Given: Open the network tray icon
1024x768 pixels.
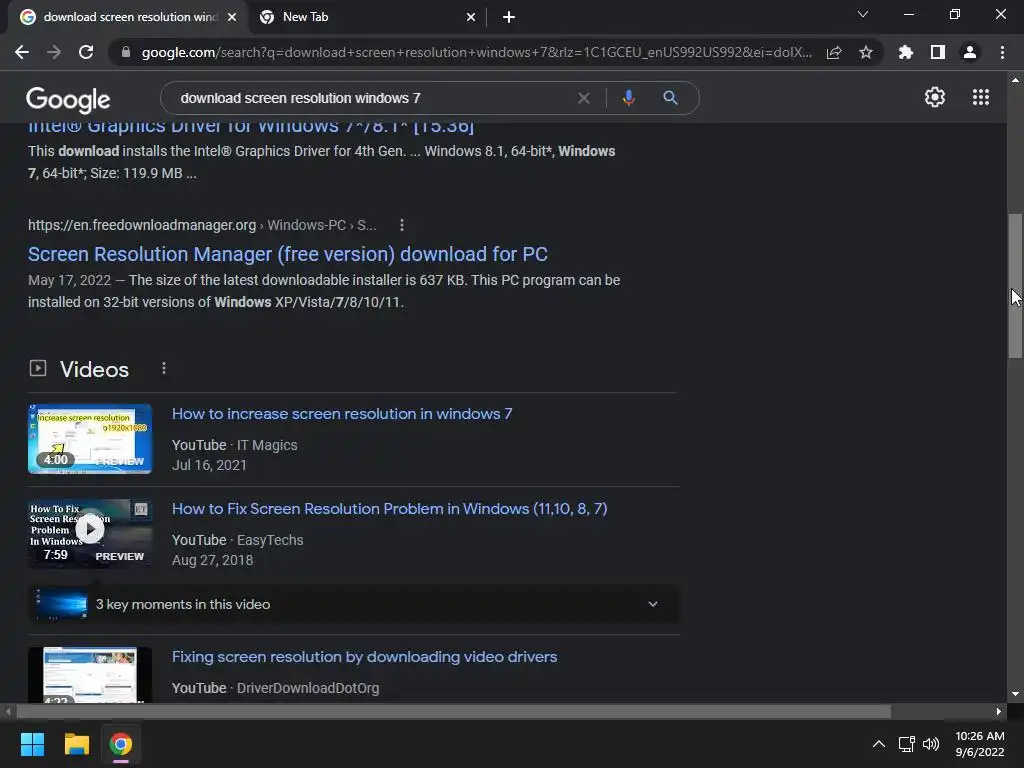Looking at the screenshot, I should 906,744.
